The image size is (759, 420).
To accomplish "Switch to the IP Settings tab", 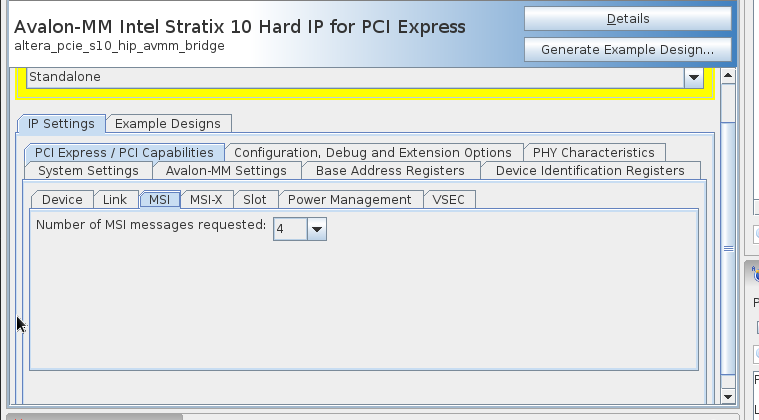I will [x=61, y=124].
